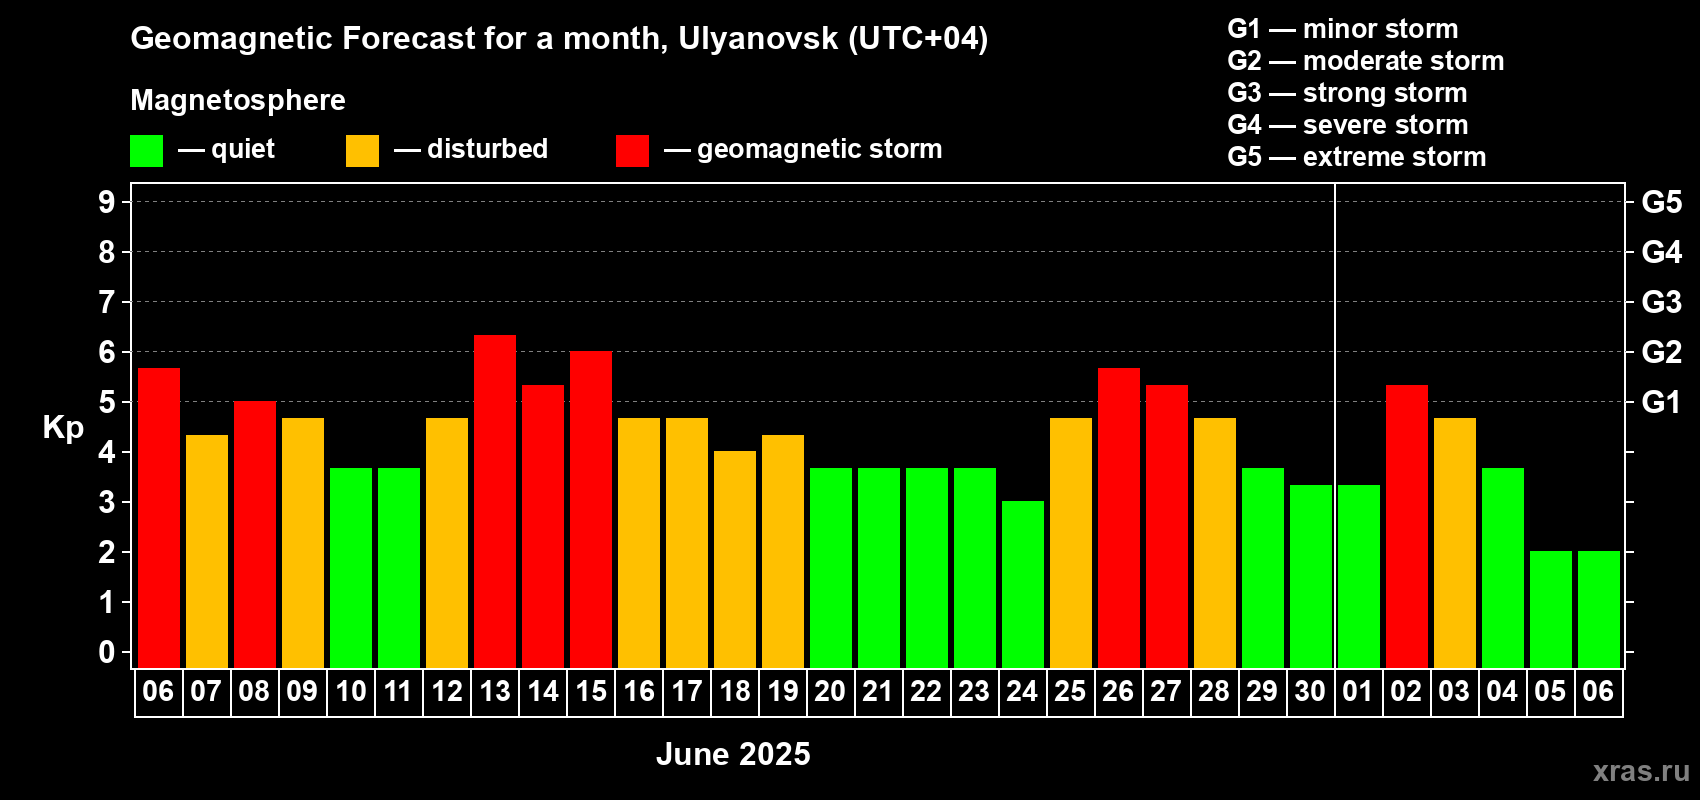Click date label '28' on x-axis
The image size is (1700, 800).
tap(1214, 691)
